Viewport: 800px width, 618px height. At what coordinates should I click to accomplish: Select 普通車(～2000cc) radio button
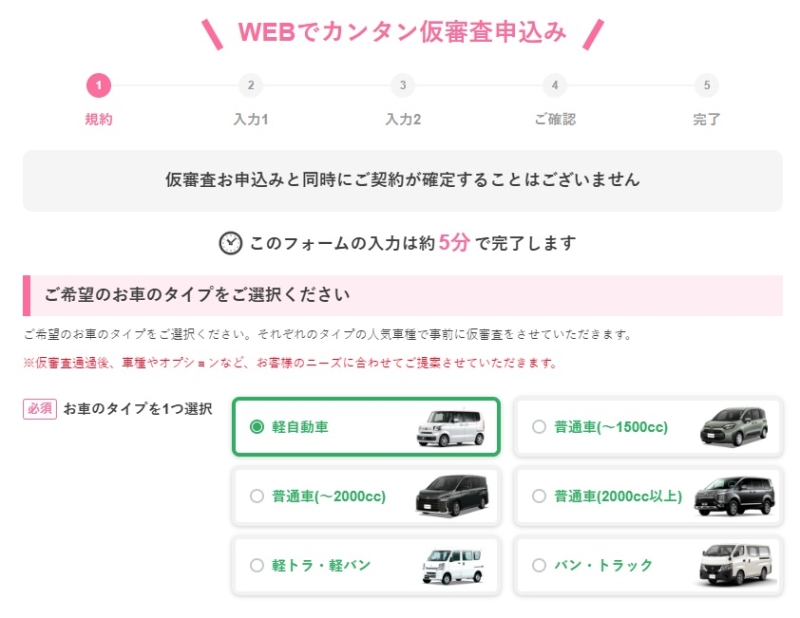pos(257,496)
